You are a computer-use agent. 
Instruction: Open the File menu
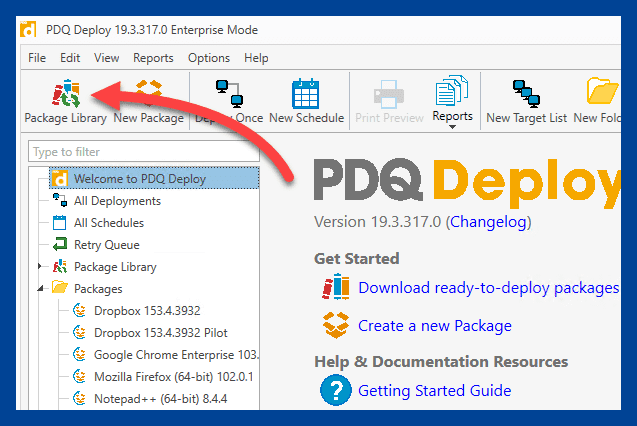coord(37,58)
